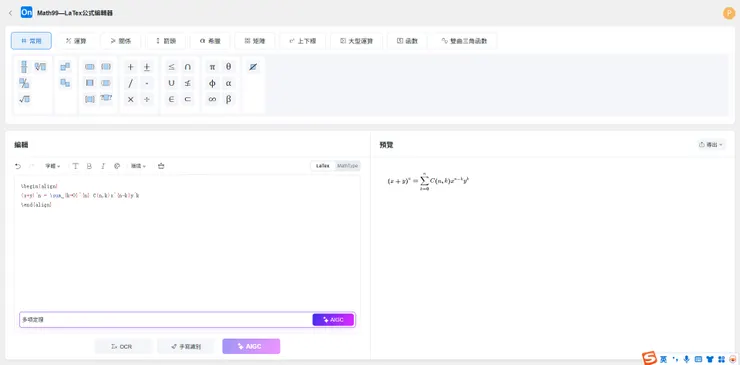This screenshot has width=740, height=365.
Task: Insert the nth-root template
Action: (41, 67)
